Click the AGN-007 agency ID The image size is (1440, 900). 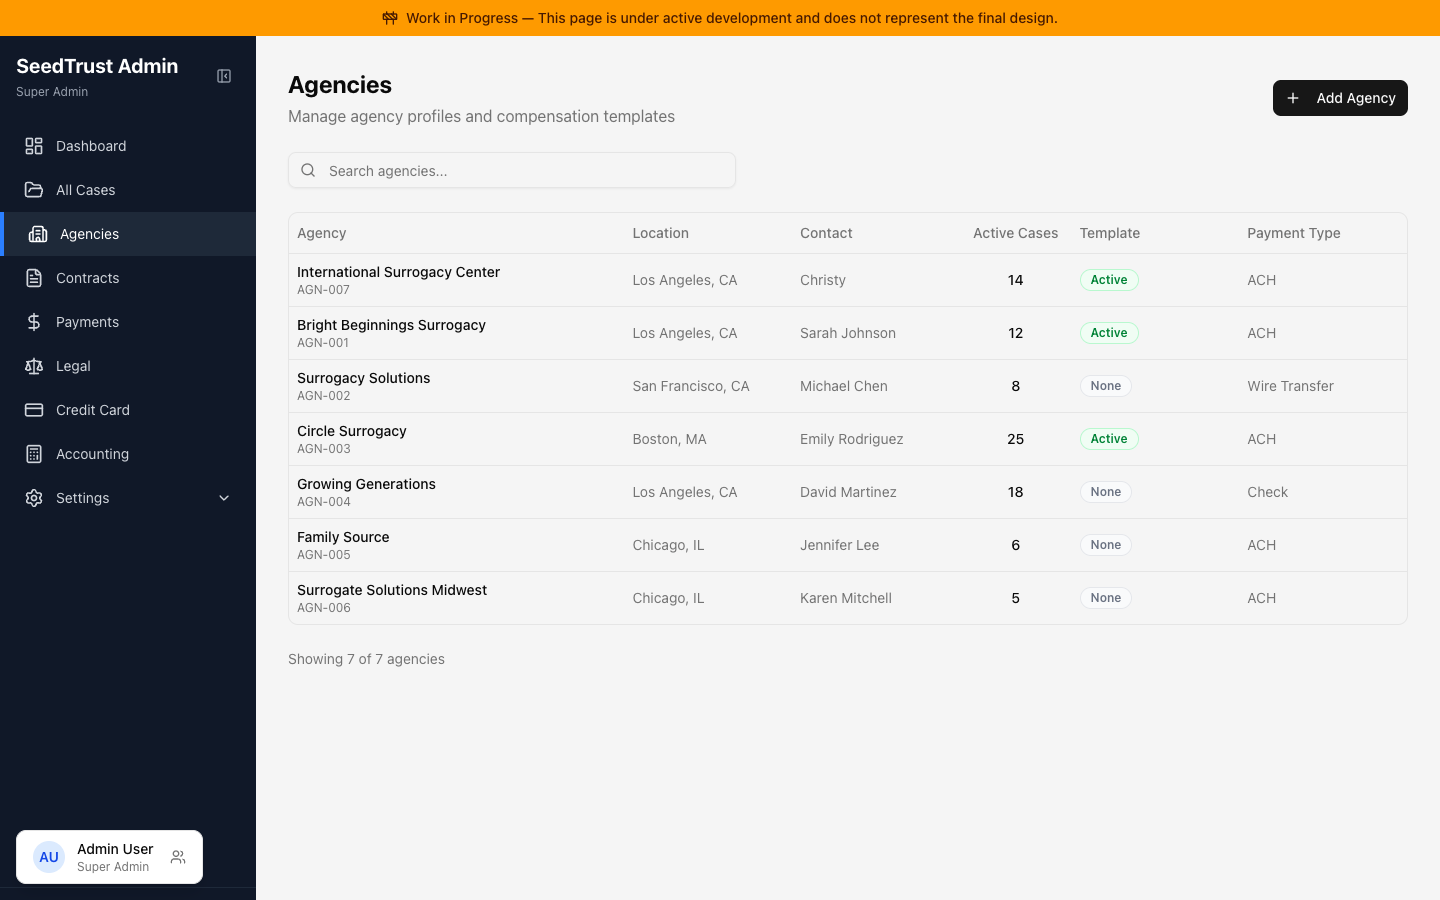[x=323, y=290]
